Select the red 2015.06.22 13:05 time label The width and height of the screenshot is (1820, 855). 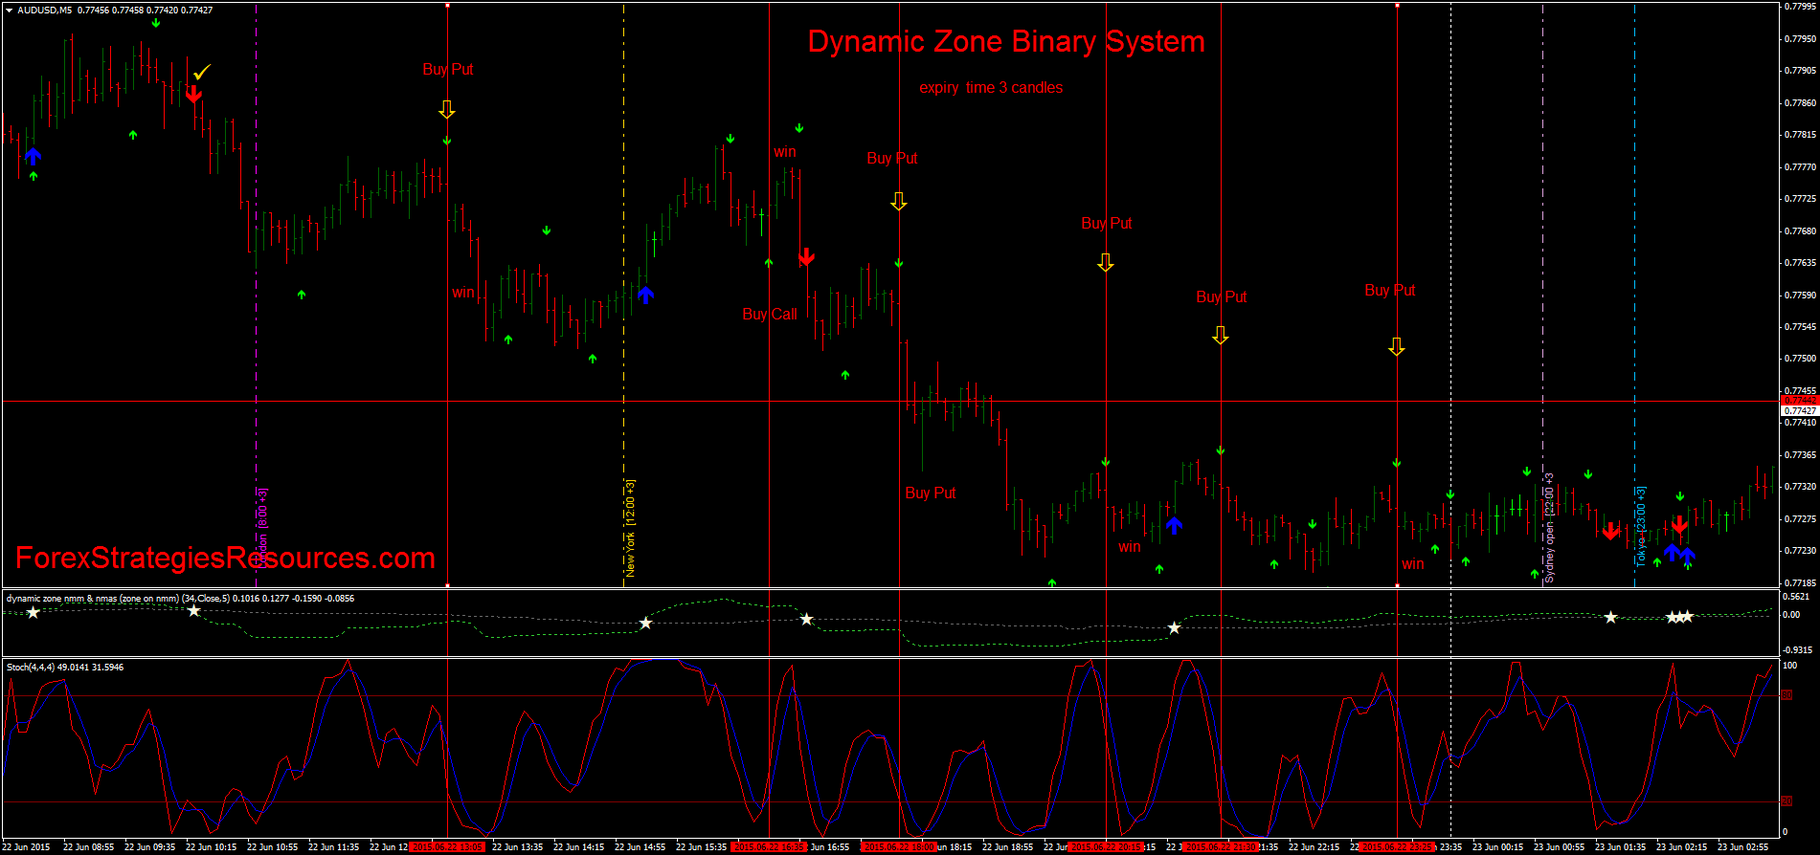(447, 847)
